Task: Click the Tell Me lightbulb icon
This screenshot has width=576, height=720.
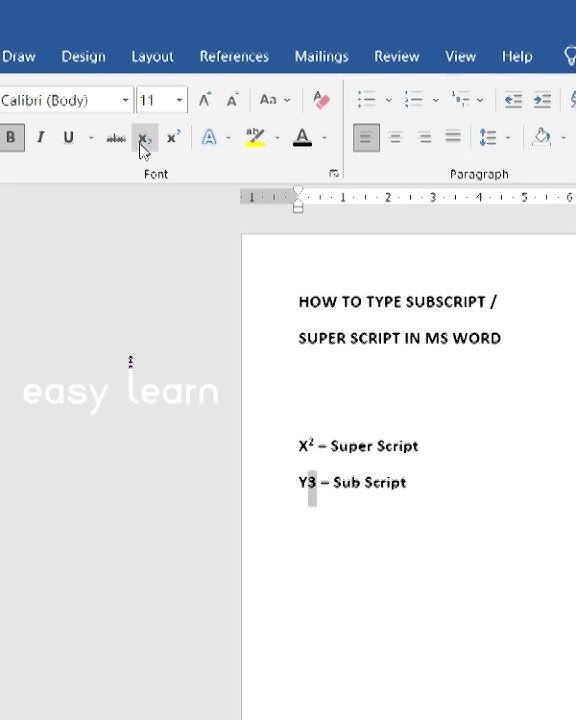Action: click(570, 56)
